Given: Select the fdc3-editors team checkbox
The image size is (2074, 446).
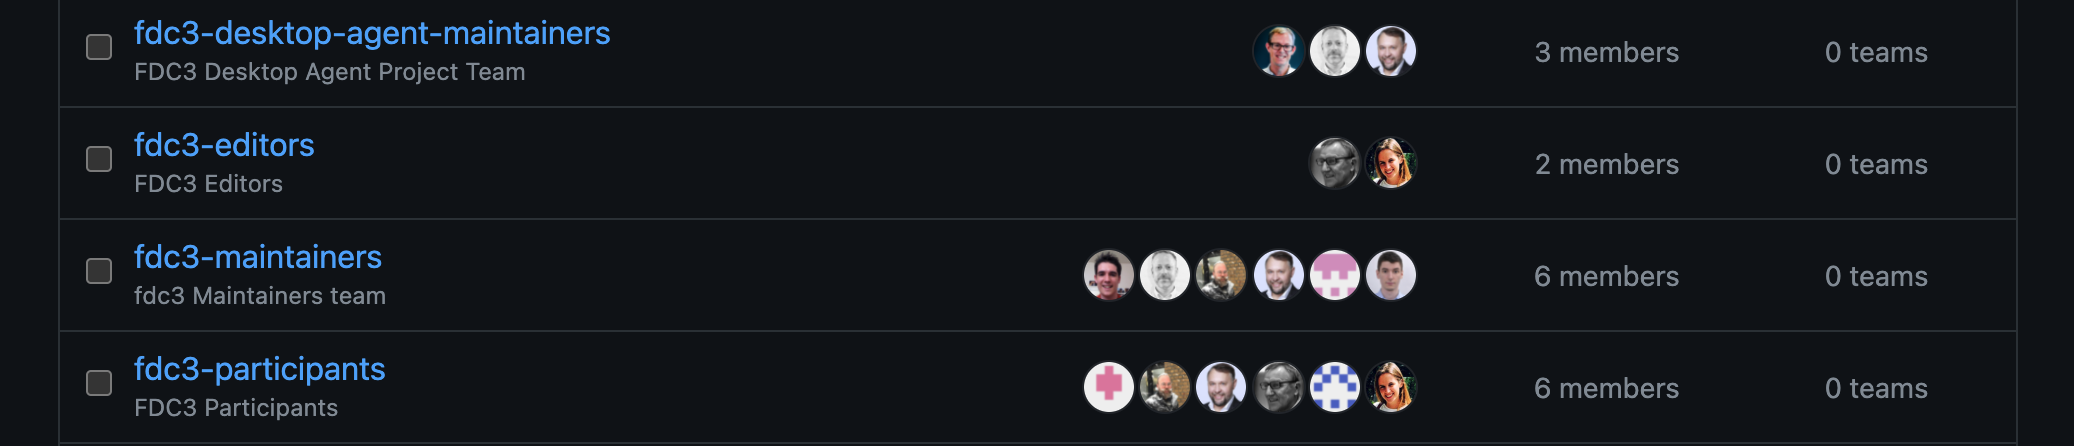Looking at the screenshot, I should pos(99,159).
